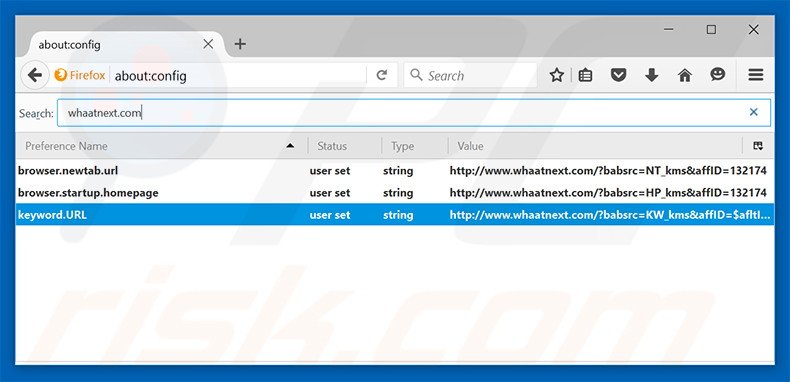This screenshot has height=382, width=790.
Task: Go back with the back arrow button
Action: [35, 76]
